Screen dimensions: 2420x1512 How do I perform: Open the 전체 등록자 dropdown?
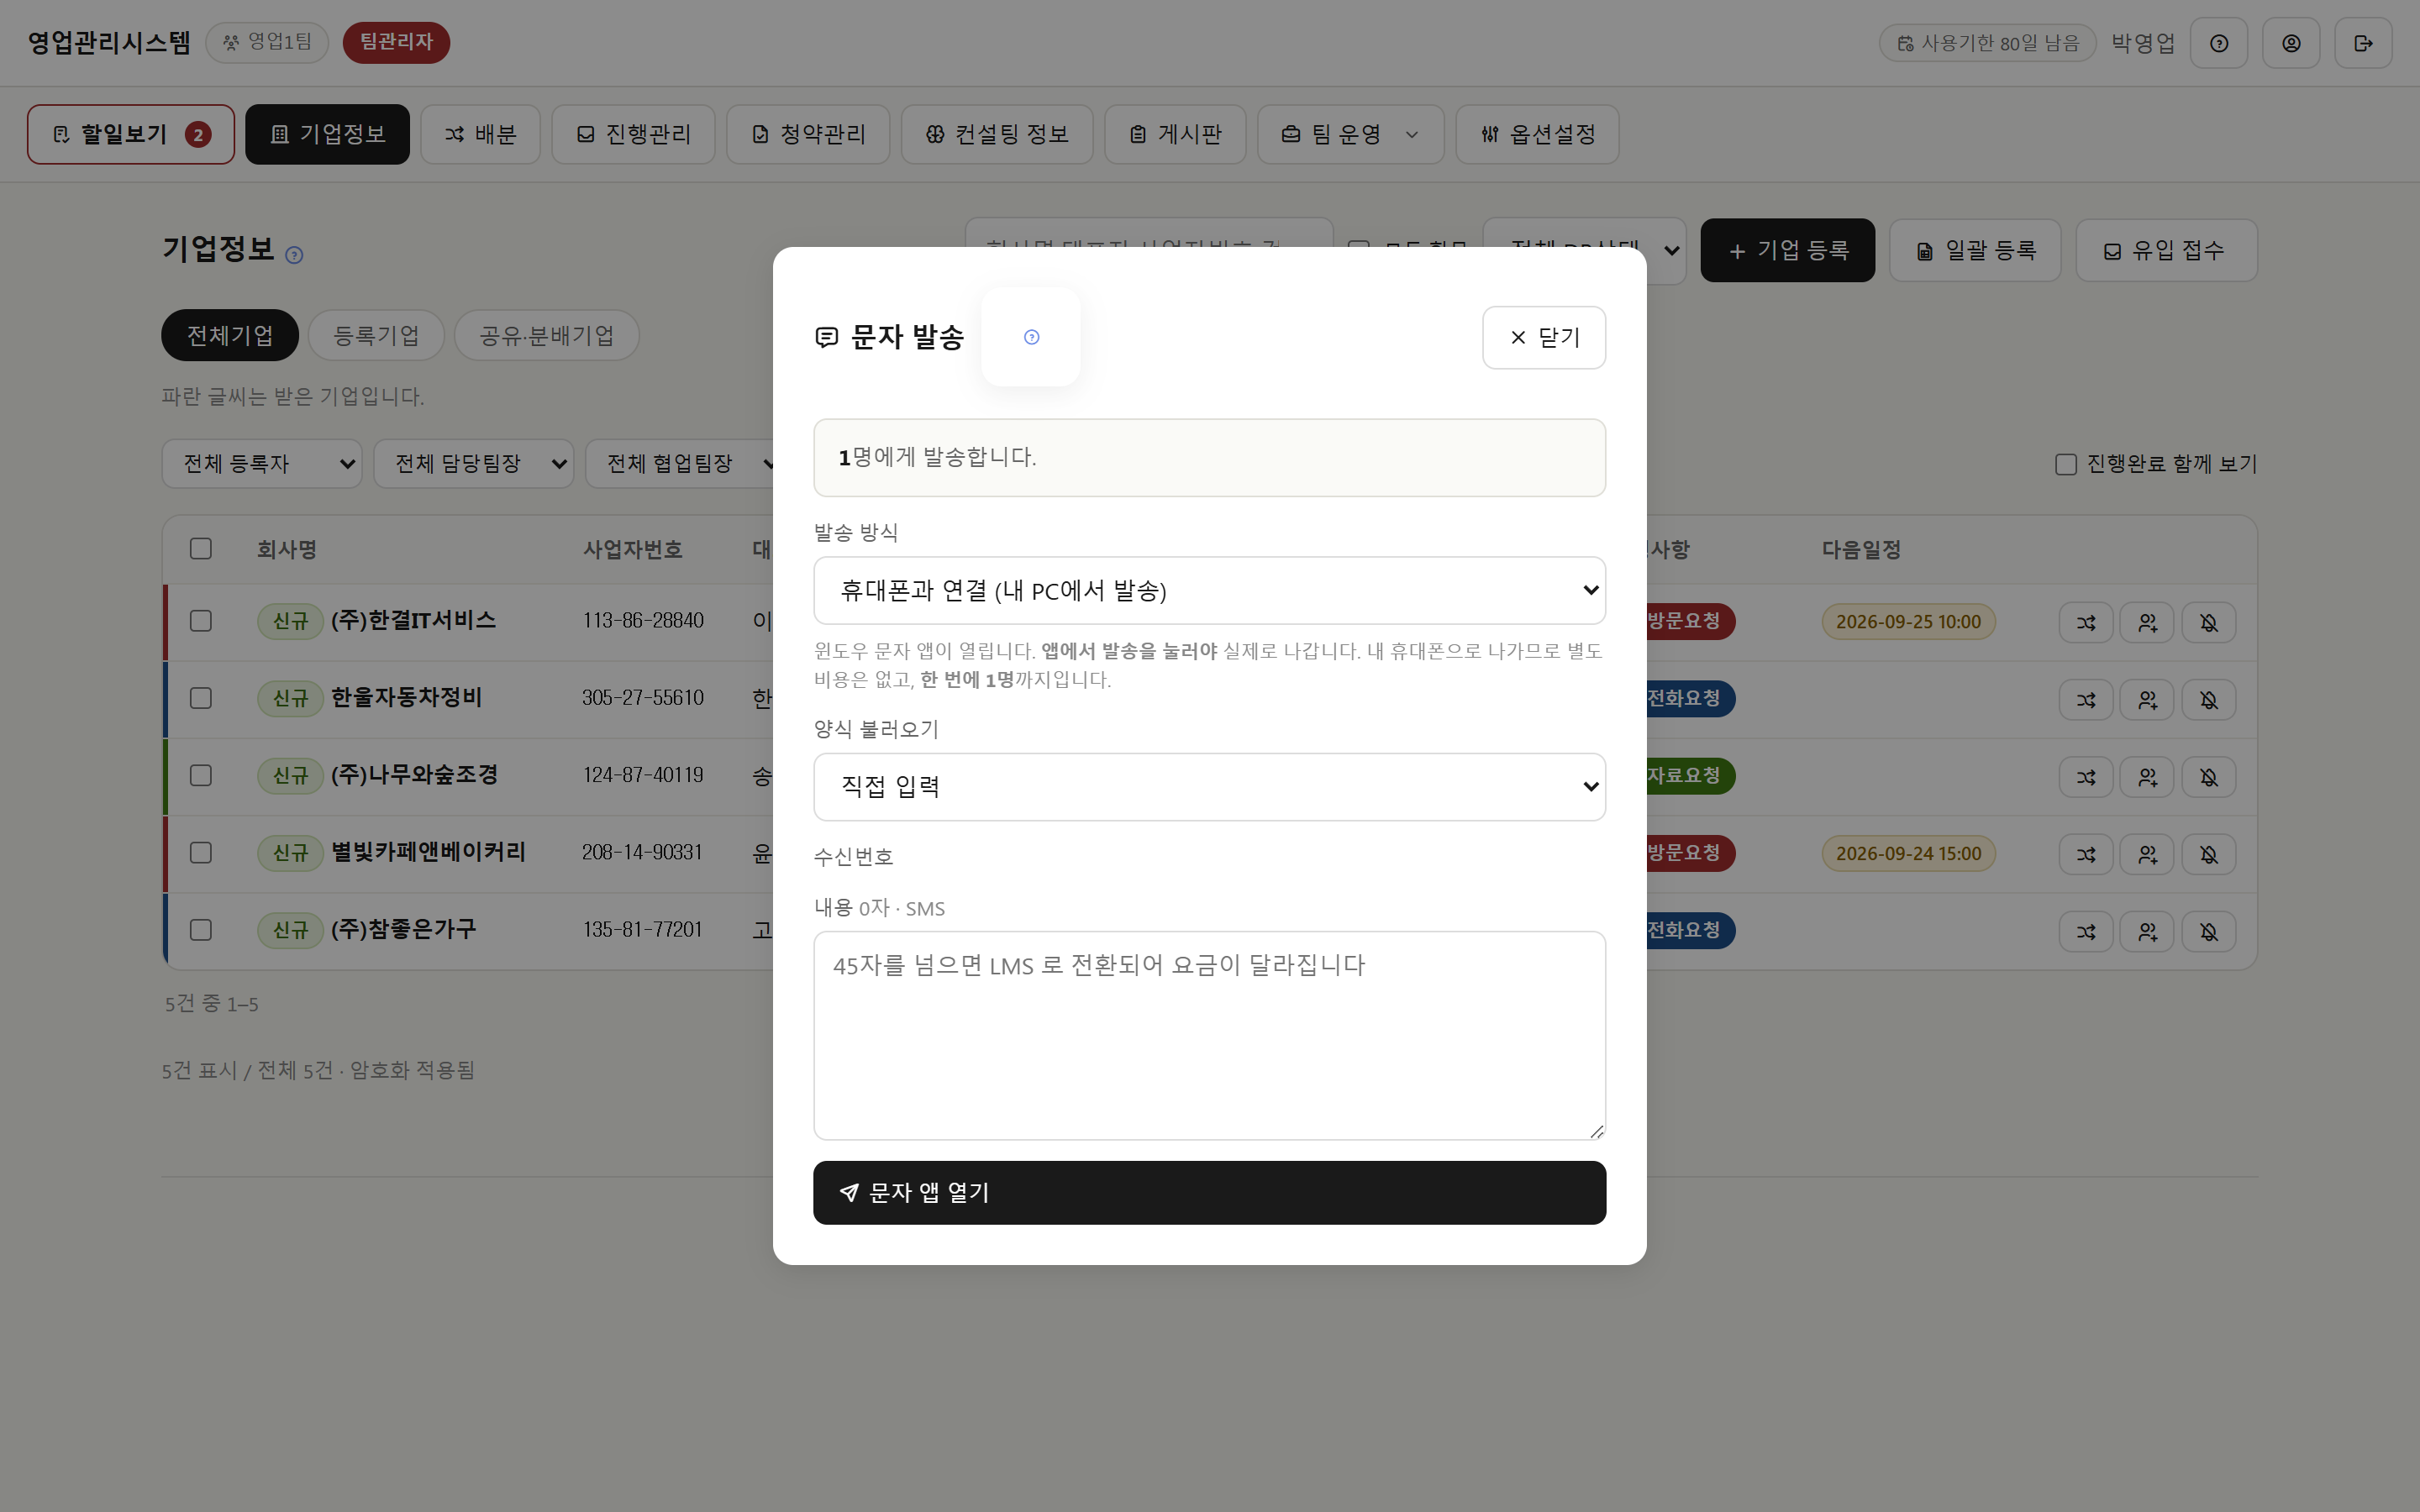[262, 464]
